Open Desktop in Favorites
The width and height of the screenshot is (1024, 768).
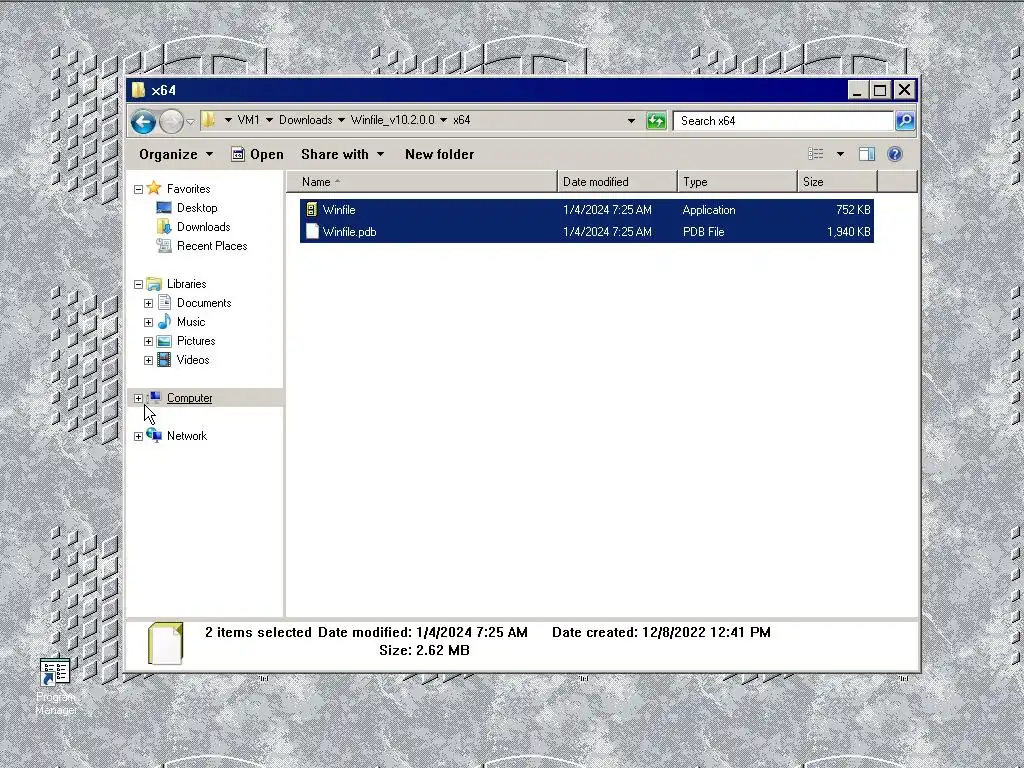click(197, 208)
